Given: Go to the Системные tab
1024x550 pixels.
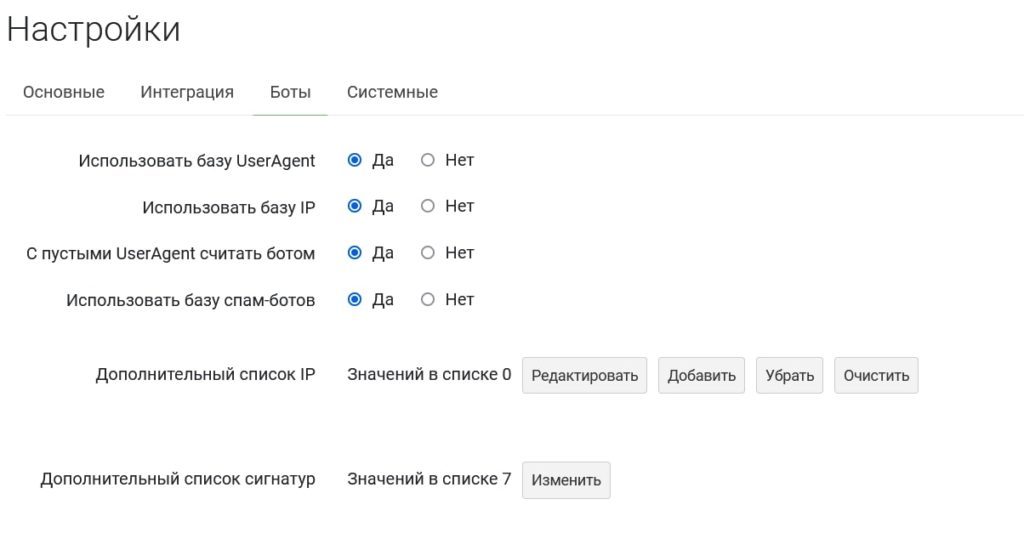Looking at the screenshot, I should (392, 92).
